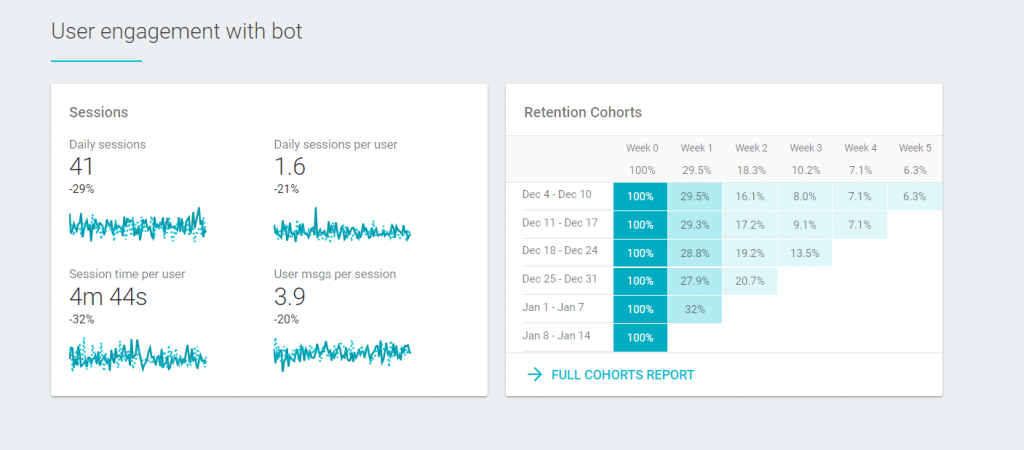Click the Jan 8 - Jan 14 cohort row label
The image size is (1024, 450).
[x=558, y=335]
